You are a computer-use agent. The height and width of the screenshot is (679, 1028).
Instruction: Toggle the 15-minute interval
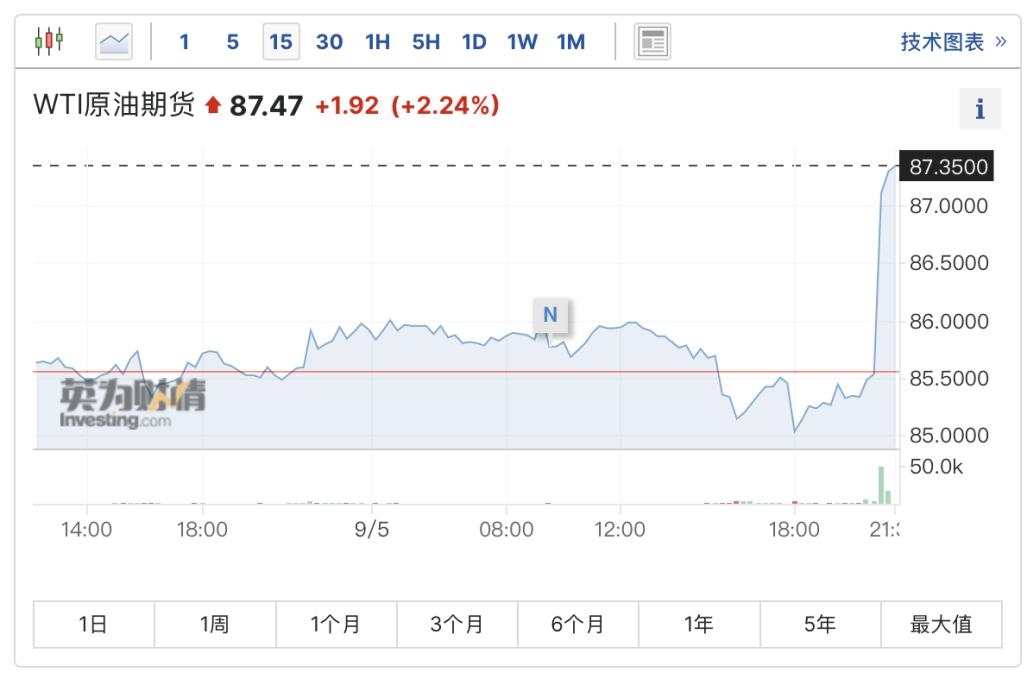[x=281, y=42]
